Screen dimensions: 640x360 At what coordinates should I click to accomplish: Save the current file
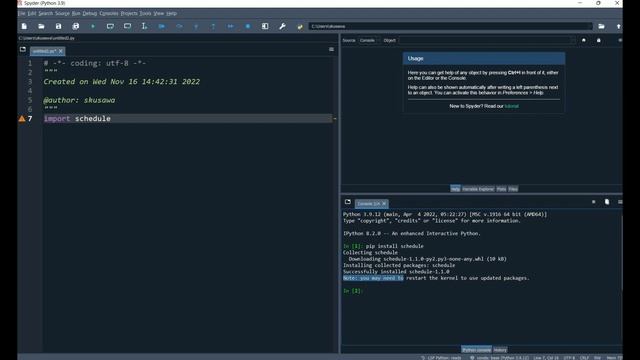[x=58, y=26]
